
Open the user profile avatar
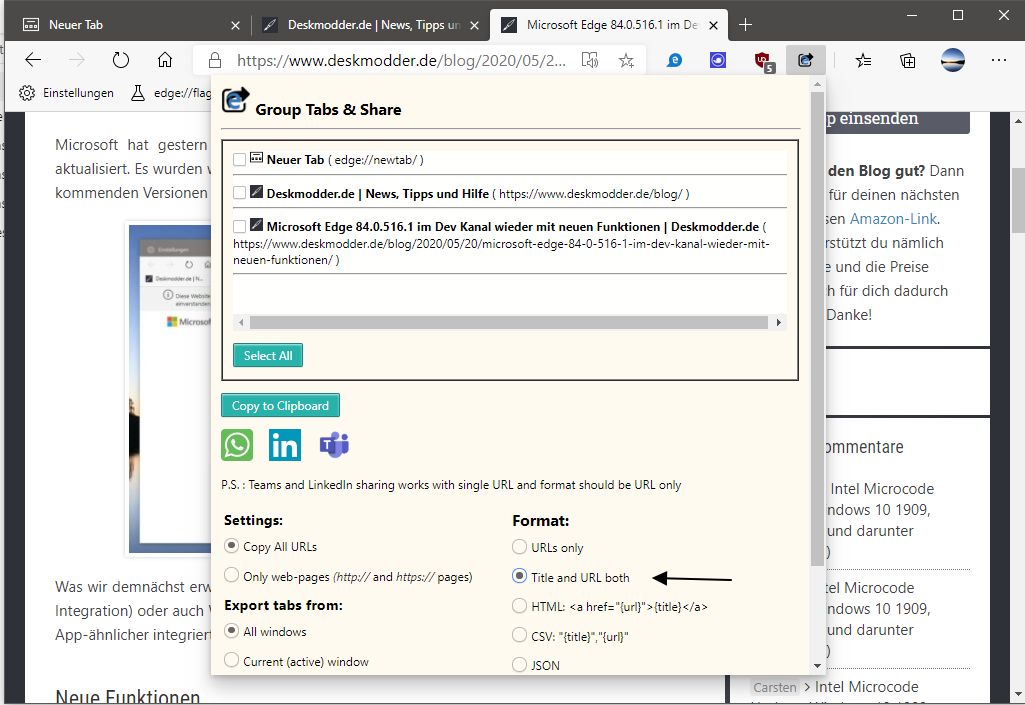[952, 60]
